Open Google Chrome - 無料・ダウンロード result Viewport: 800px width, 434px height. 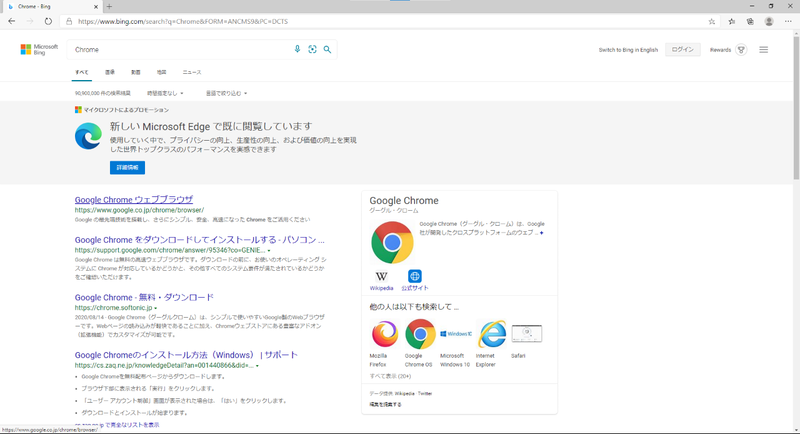coord(144,297)
